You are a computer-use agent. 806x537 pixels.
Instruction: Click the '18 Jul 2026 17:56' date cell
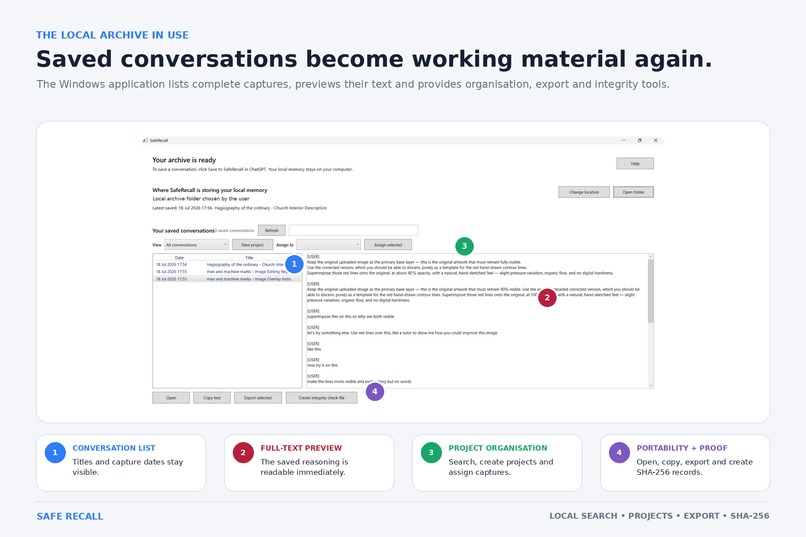pyautogui.click(x=171, y=265)
